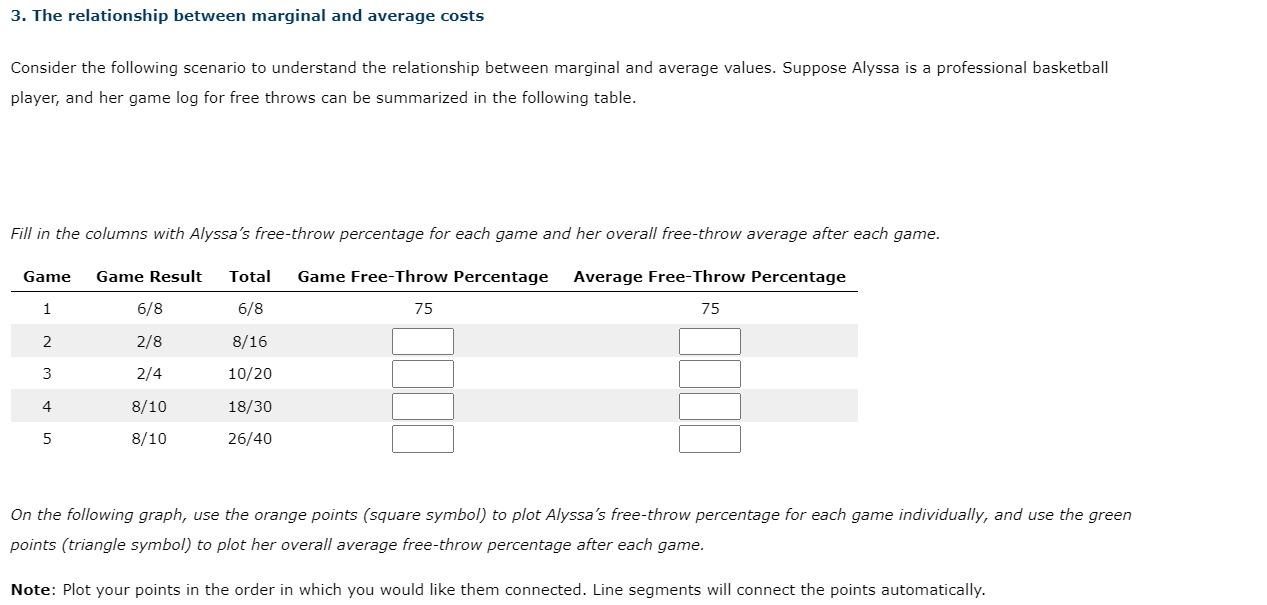Click Game 2 average free-throw percentage input box
This screenshot has height=605, width=1267.
click(x=709, y=341)
